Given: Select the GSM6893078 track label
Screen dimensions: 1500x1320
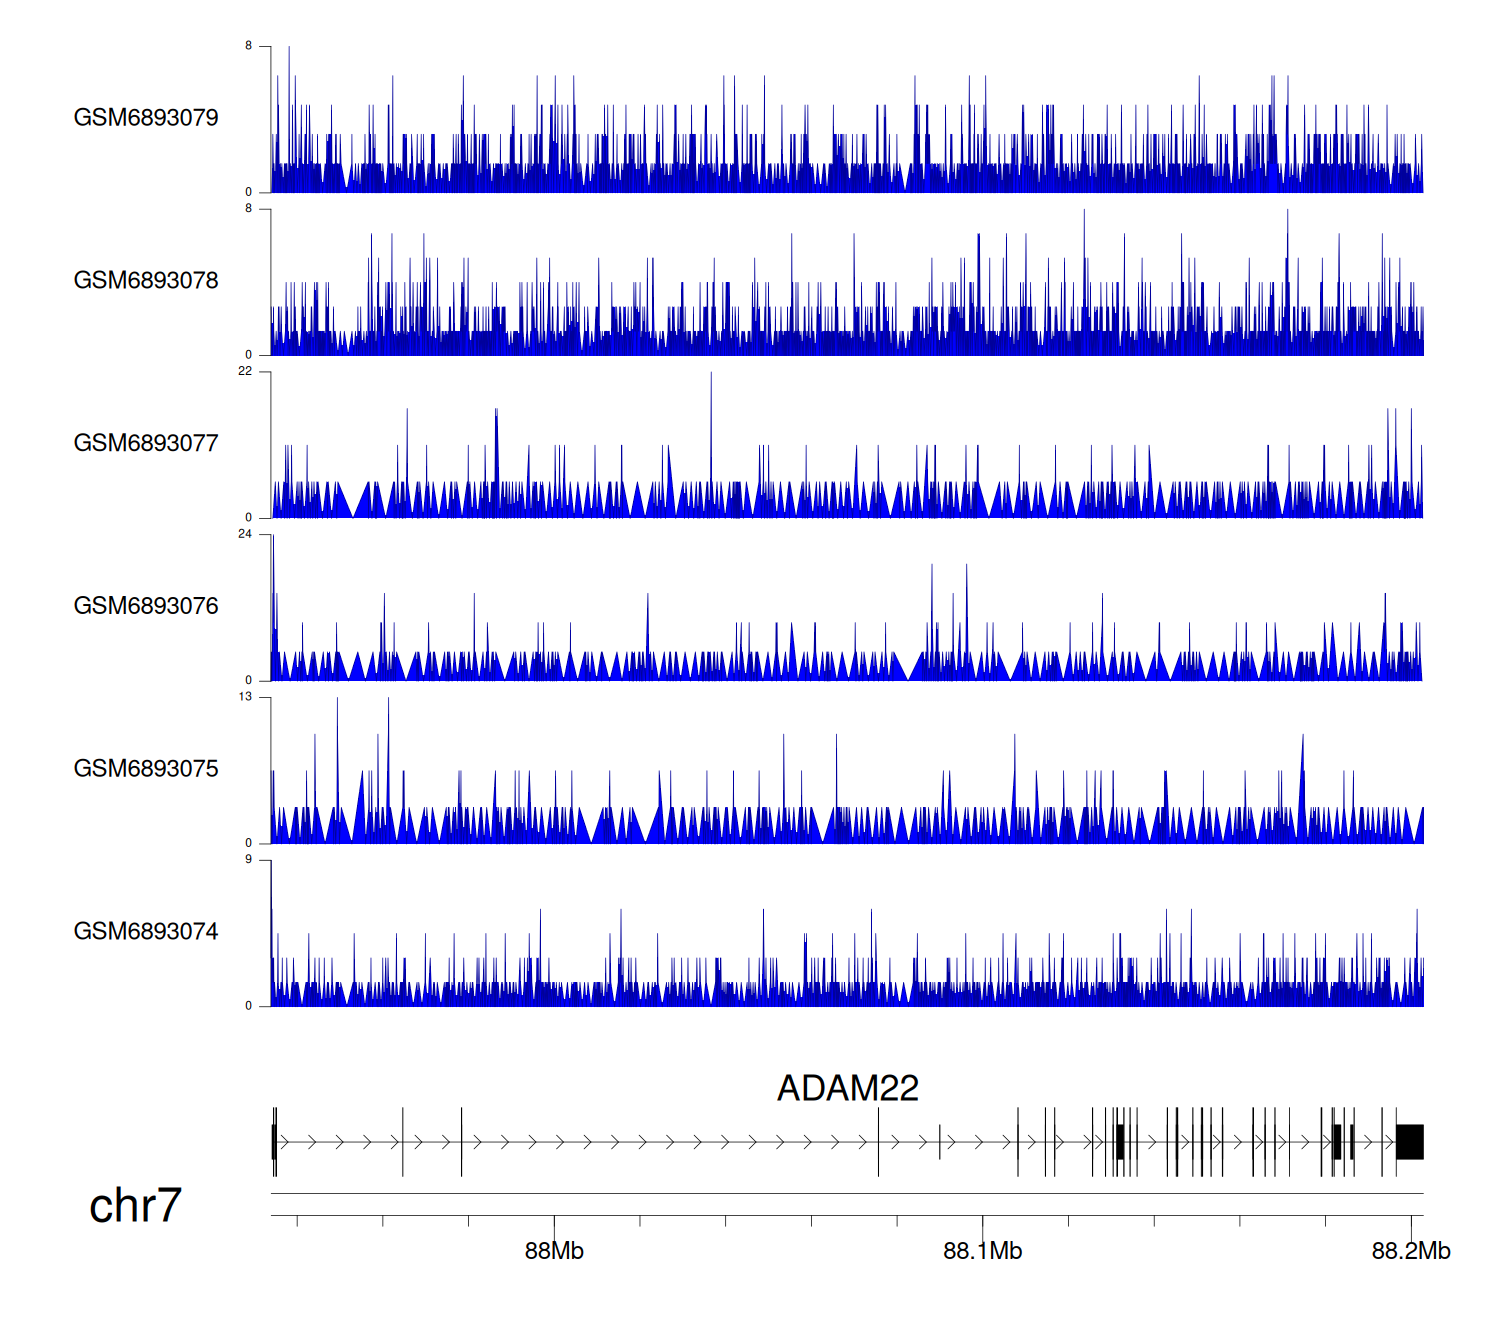Looking at the screenshot, I should pos(146,281).
